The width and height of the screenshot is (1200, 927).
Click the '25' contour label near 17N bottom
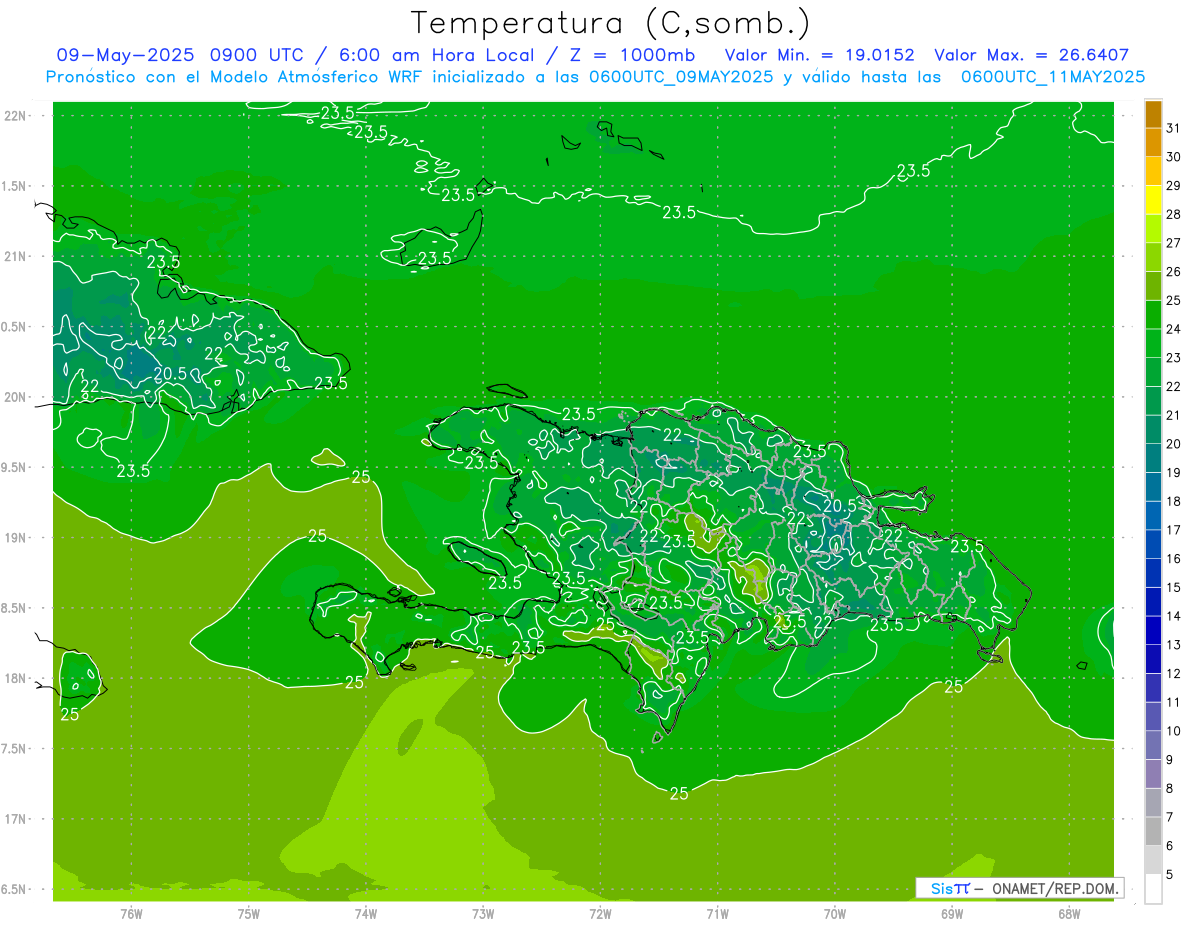[x=678, y=793]
